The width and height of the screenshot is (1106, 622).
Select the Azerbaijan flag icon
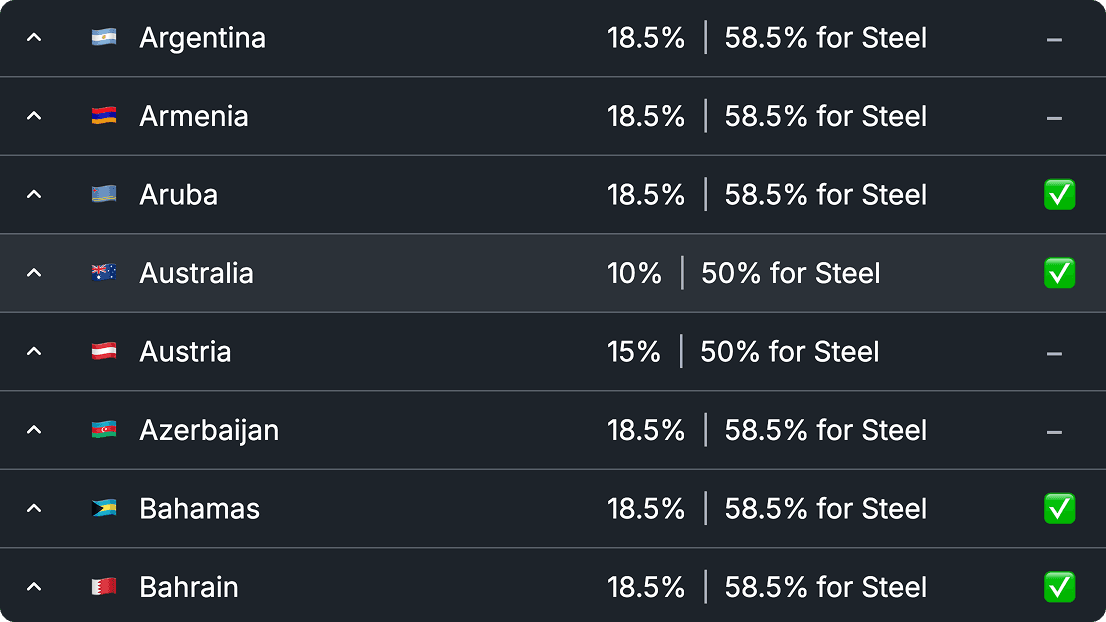click(104, 430)
